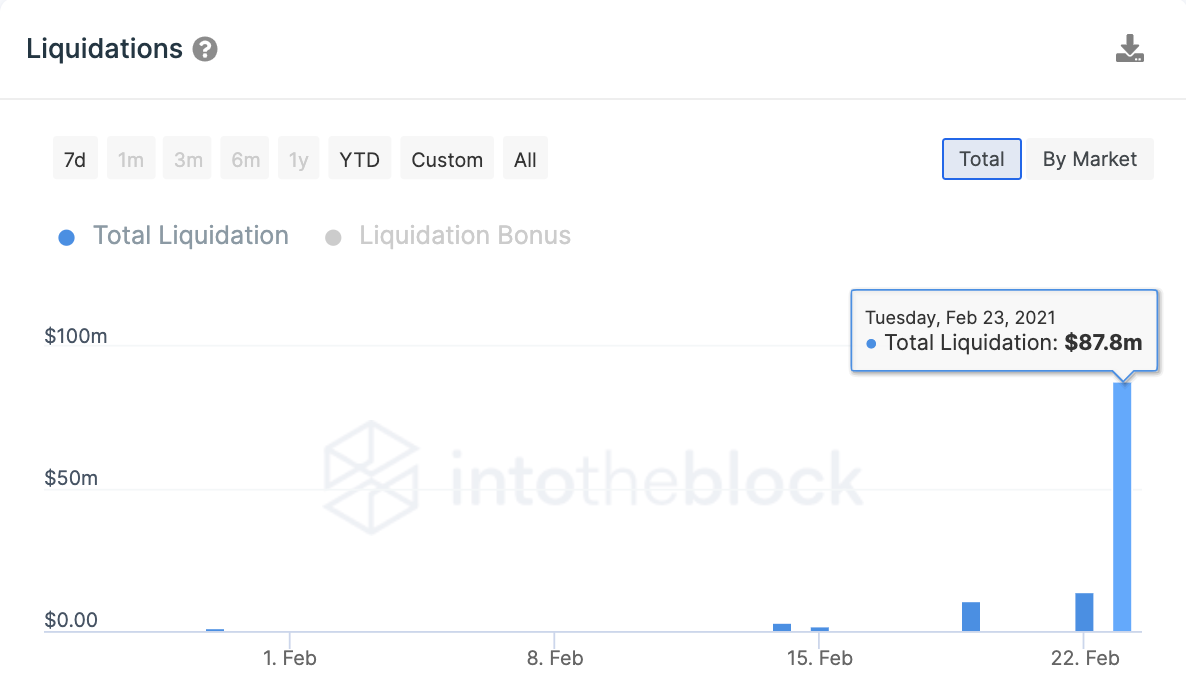Select the 6m time range
This screenshot has height=674, width=1186.
(x=245, y=159)
